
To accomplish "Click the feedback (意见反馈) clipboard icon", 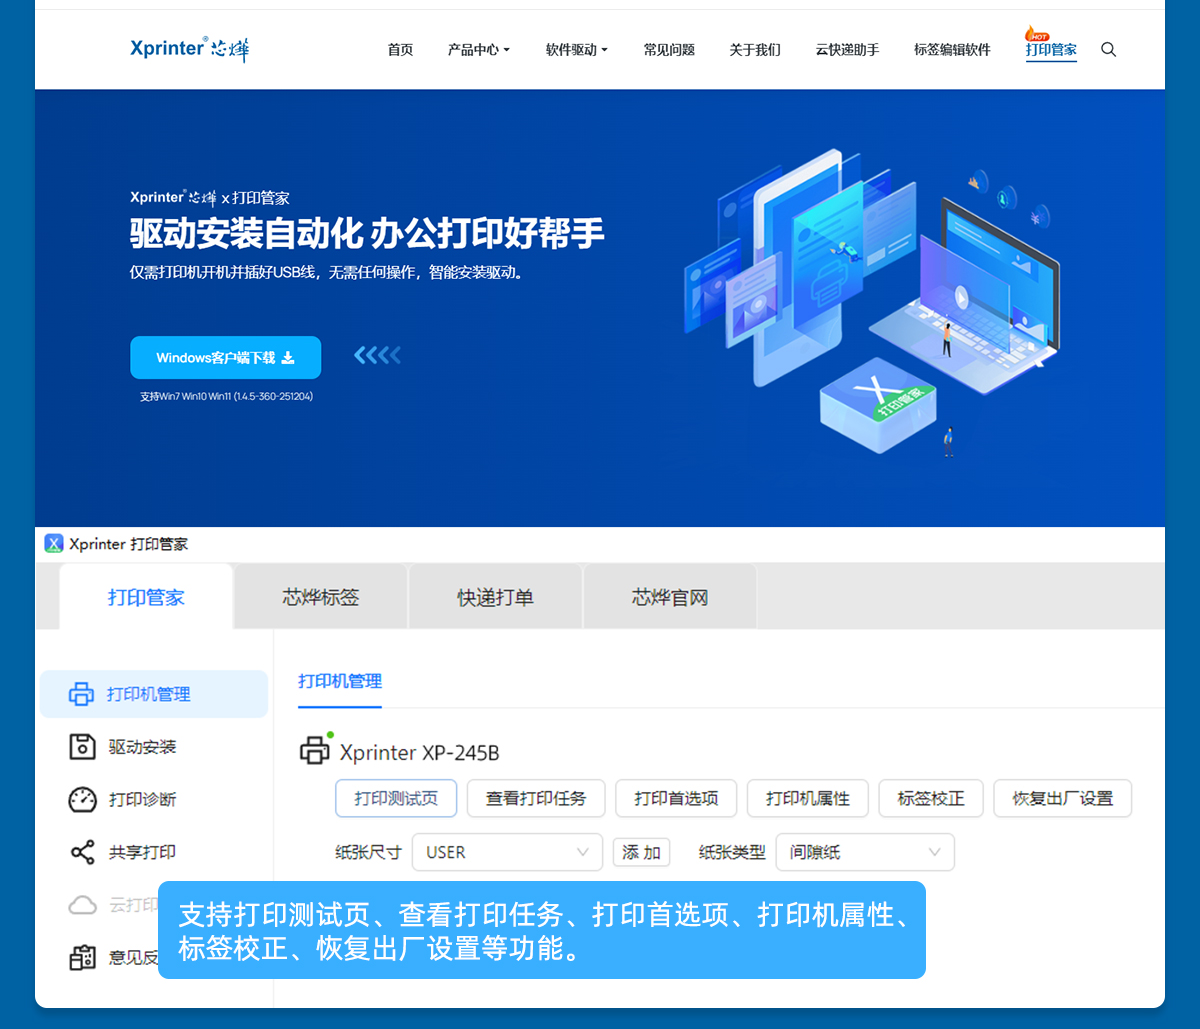I will pos(81,958).
